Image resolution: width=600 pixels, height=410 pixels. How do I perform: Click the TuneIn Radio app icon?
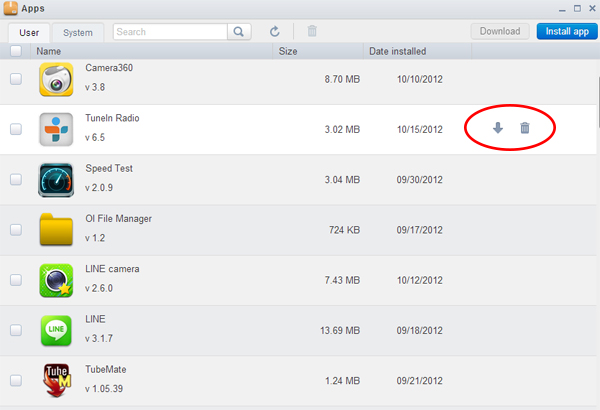[56, 129]
